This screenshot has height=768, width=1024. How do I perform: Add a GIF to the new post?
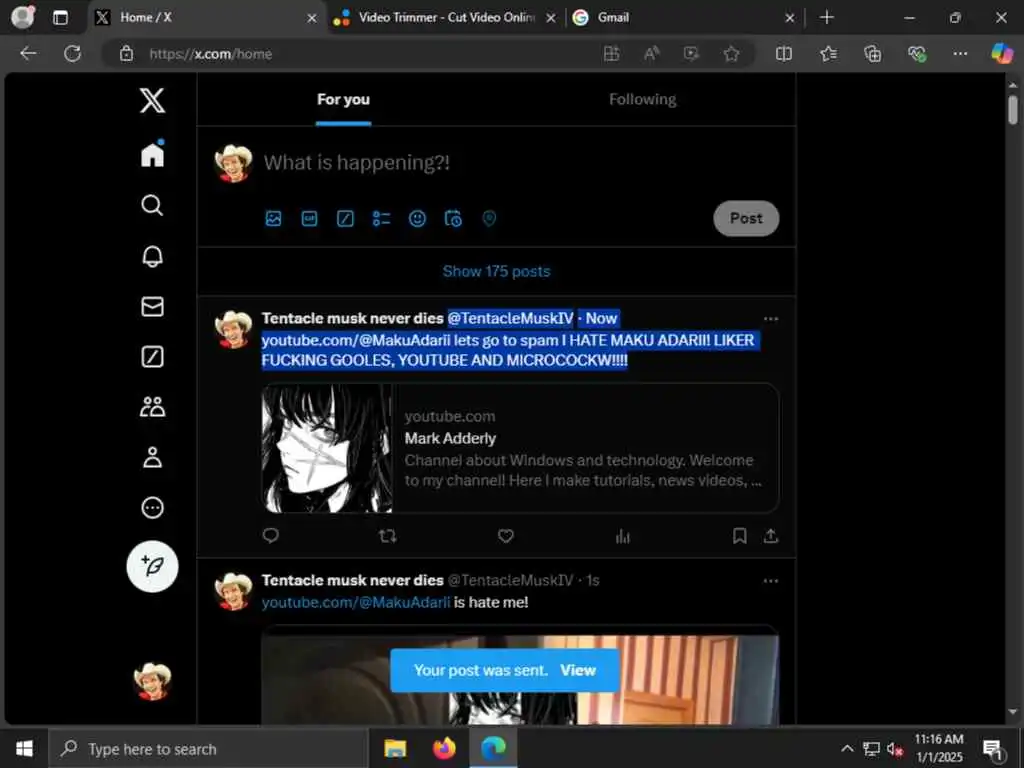tap(310, 219)
